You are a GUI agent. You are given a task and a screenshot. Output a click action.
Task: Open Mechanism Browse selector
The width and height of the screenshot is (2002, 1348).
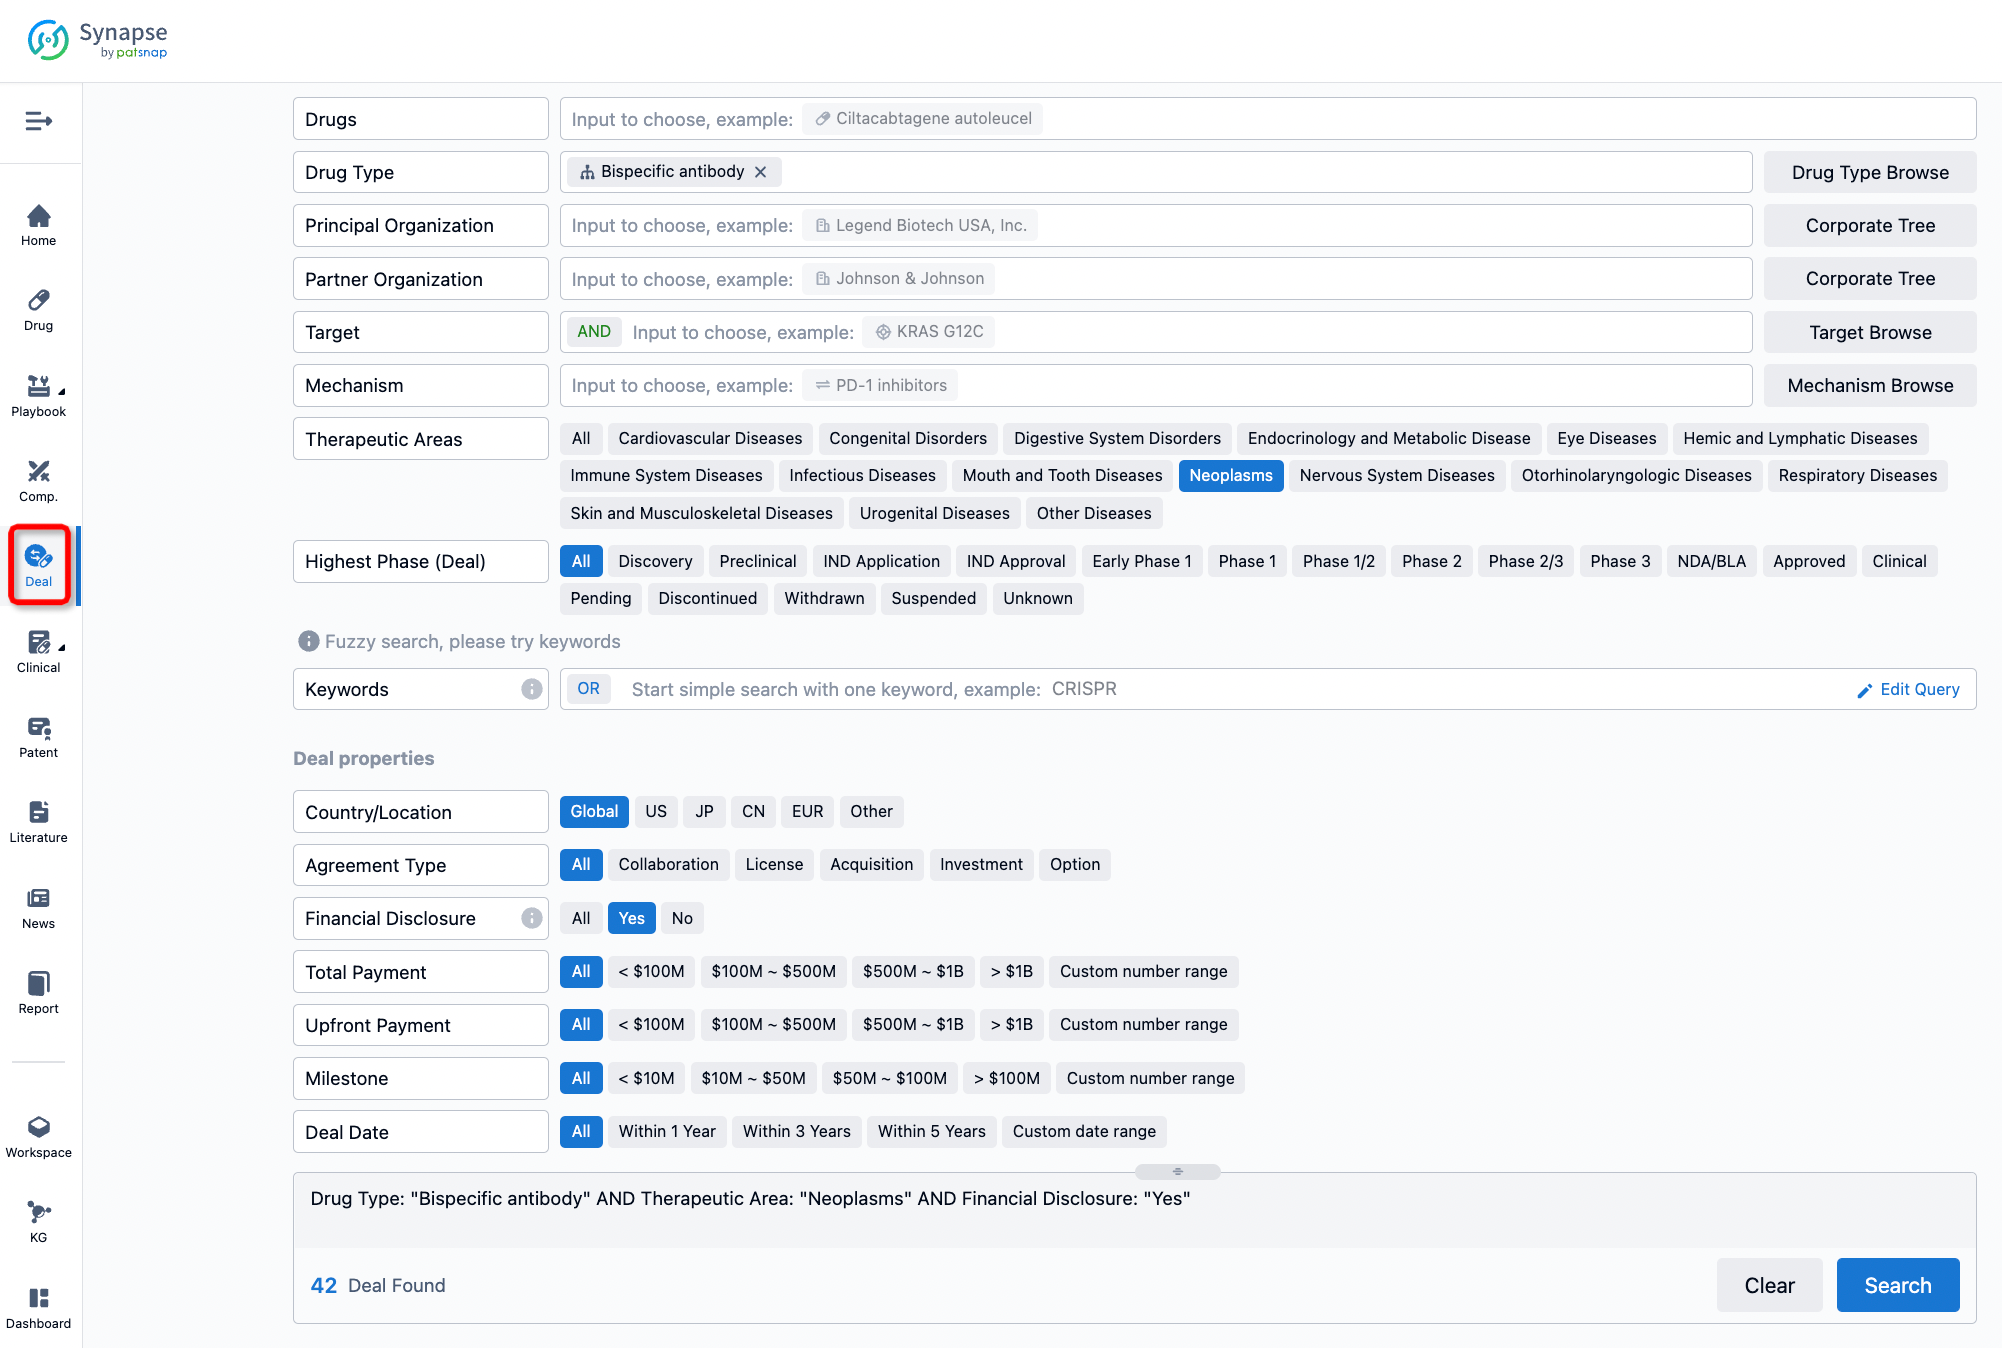(x=1871, y=385)
